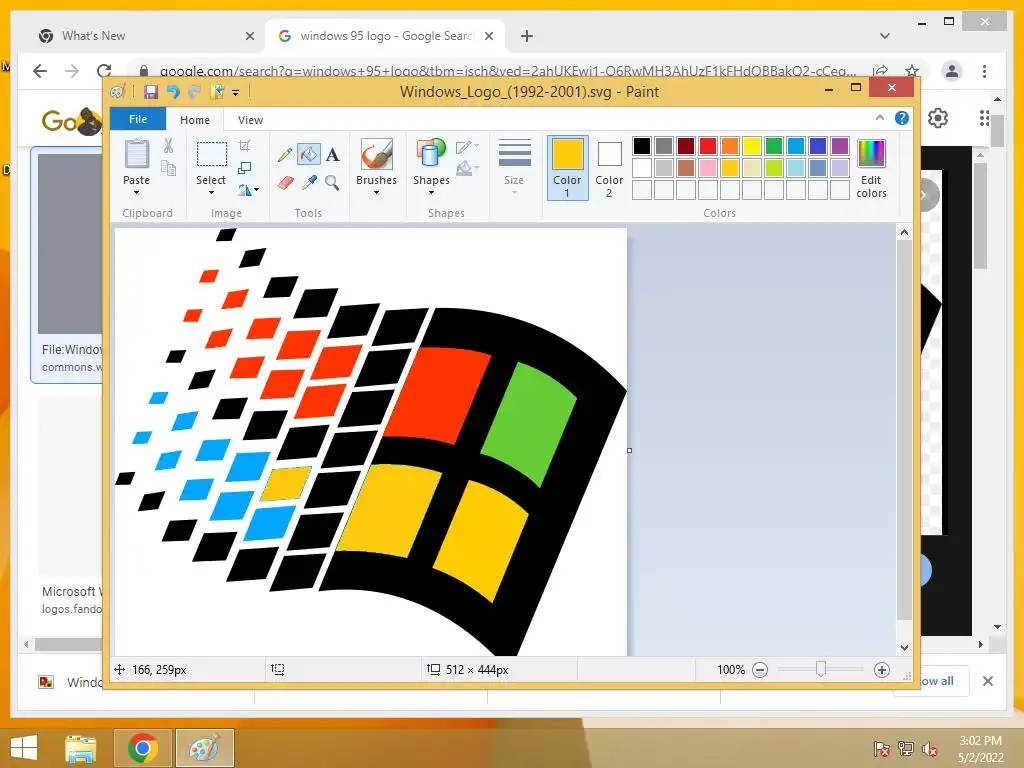Open the Shape outline dropdown
Image resolution: width=1024 pixels, height=768 pixels.
pos(466,147)
